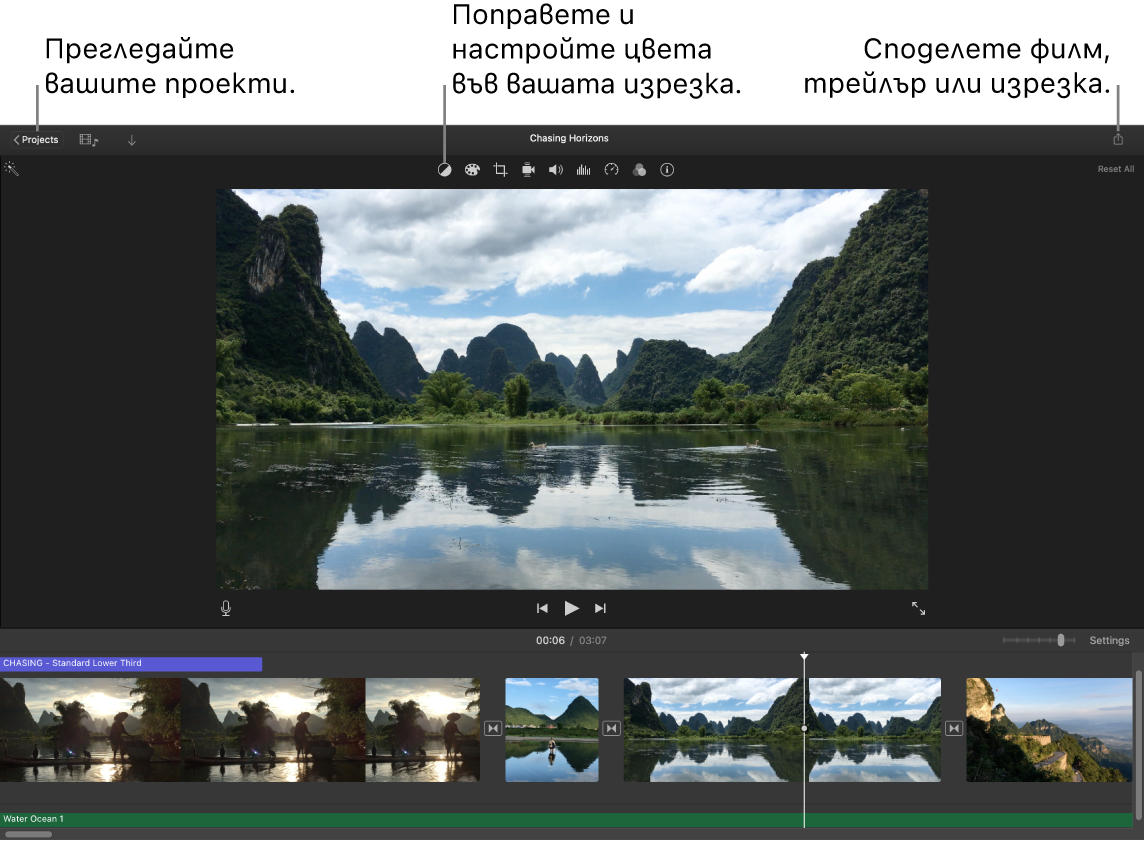Image resolution: width=1144 pixels, height=841 pixels.
Task: Toggle the voiceover microphone recording
Action: (x=225, y=607)
